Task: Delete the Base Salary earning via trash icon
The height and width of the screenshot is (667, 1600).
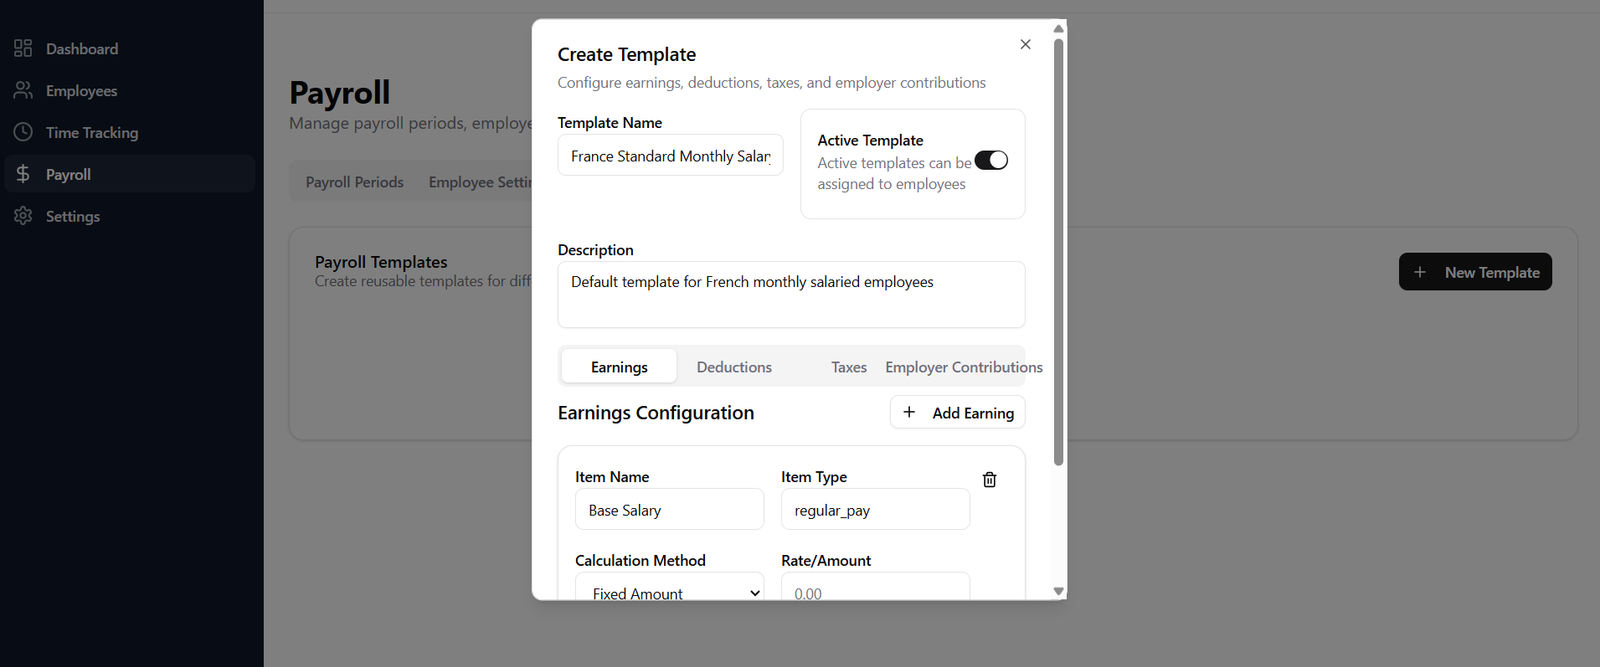Action: click(989, 480)
